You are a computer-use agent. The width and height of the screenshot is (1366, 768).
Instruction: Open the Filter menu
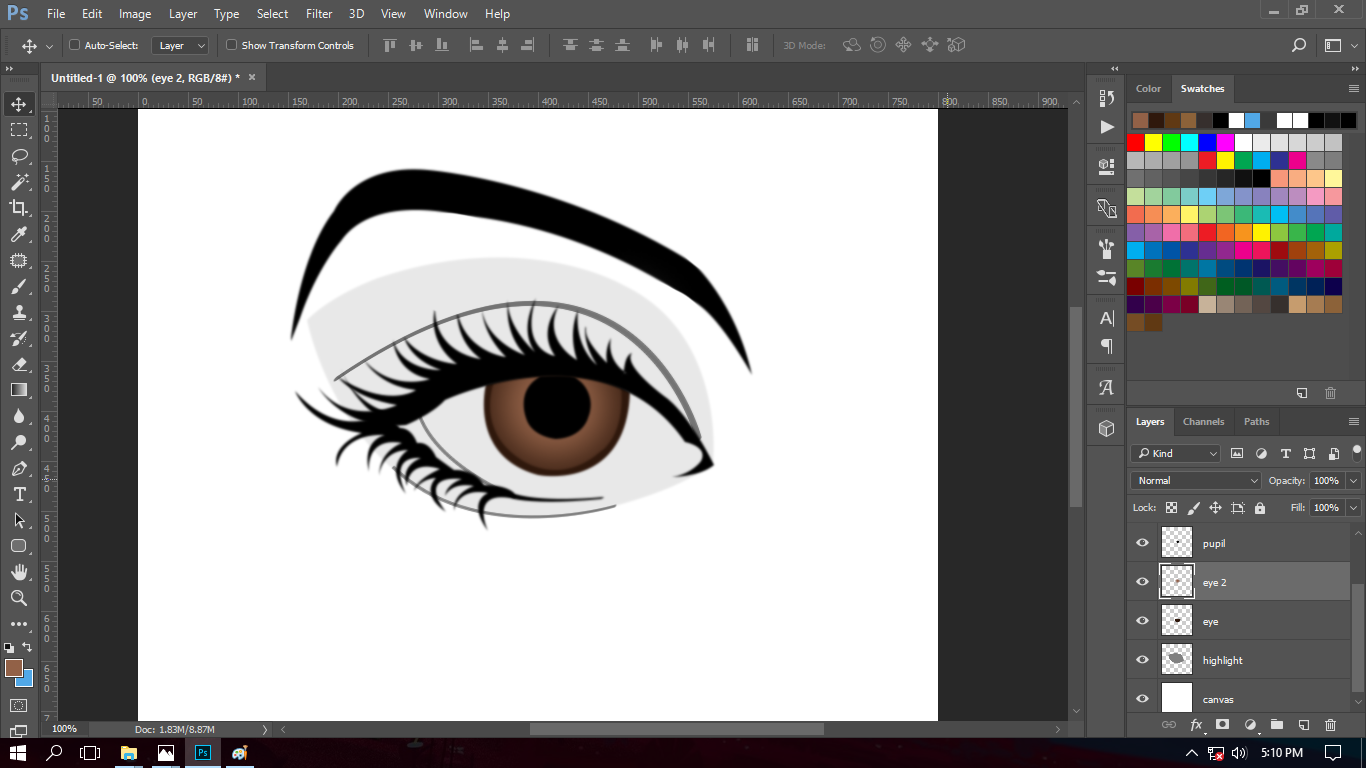[319, 14]
